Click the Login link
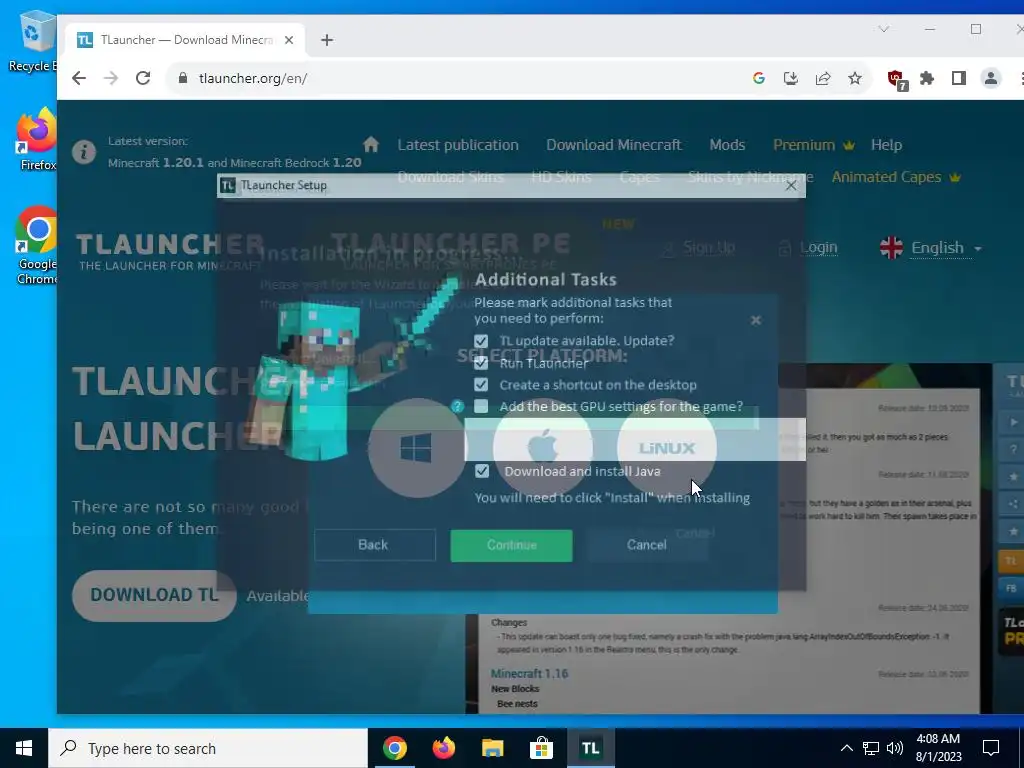1024x768 pixels. (818, 248)
